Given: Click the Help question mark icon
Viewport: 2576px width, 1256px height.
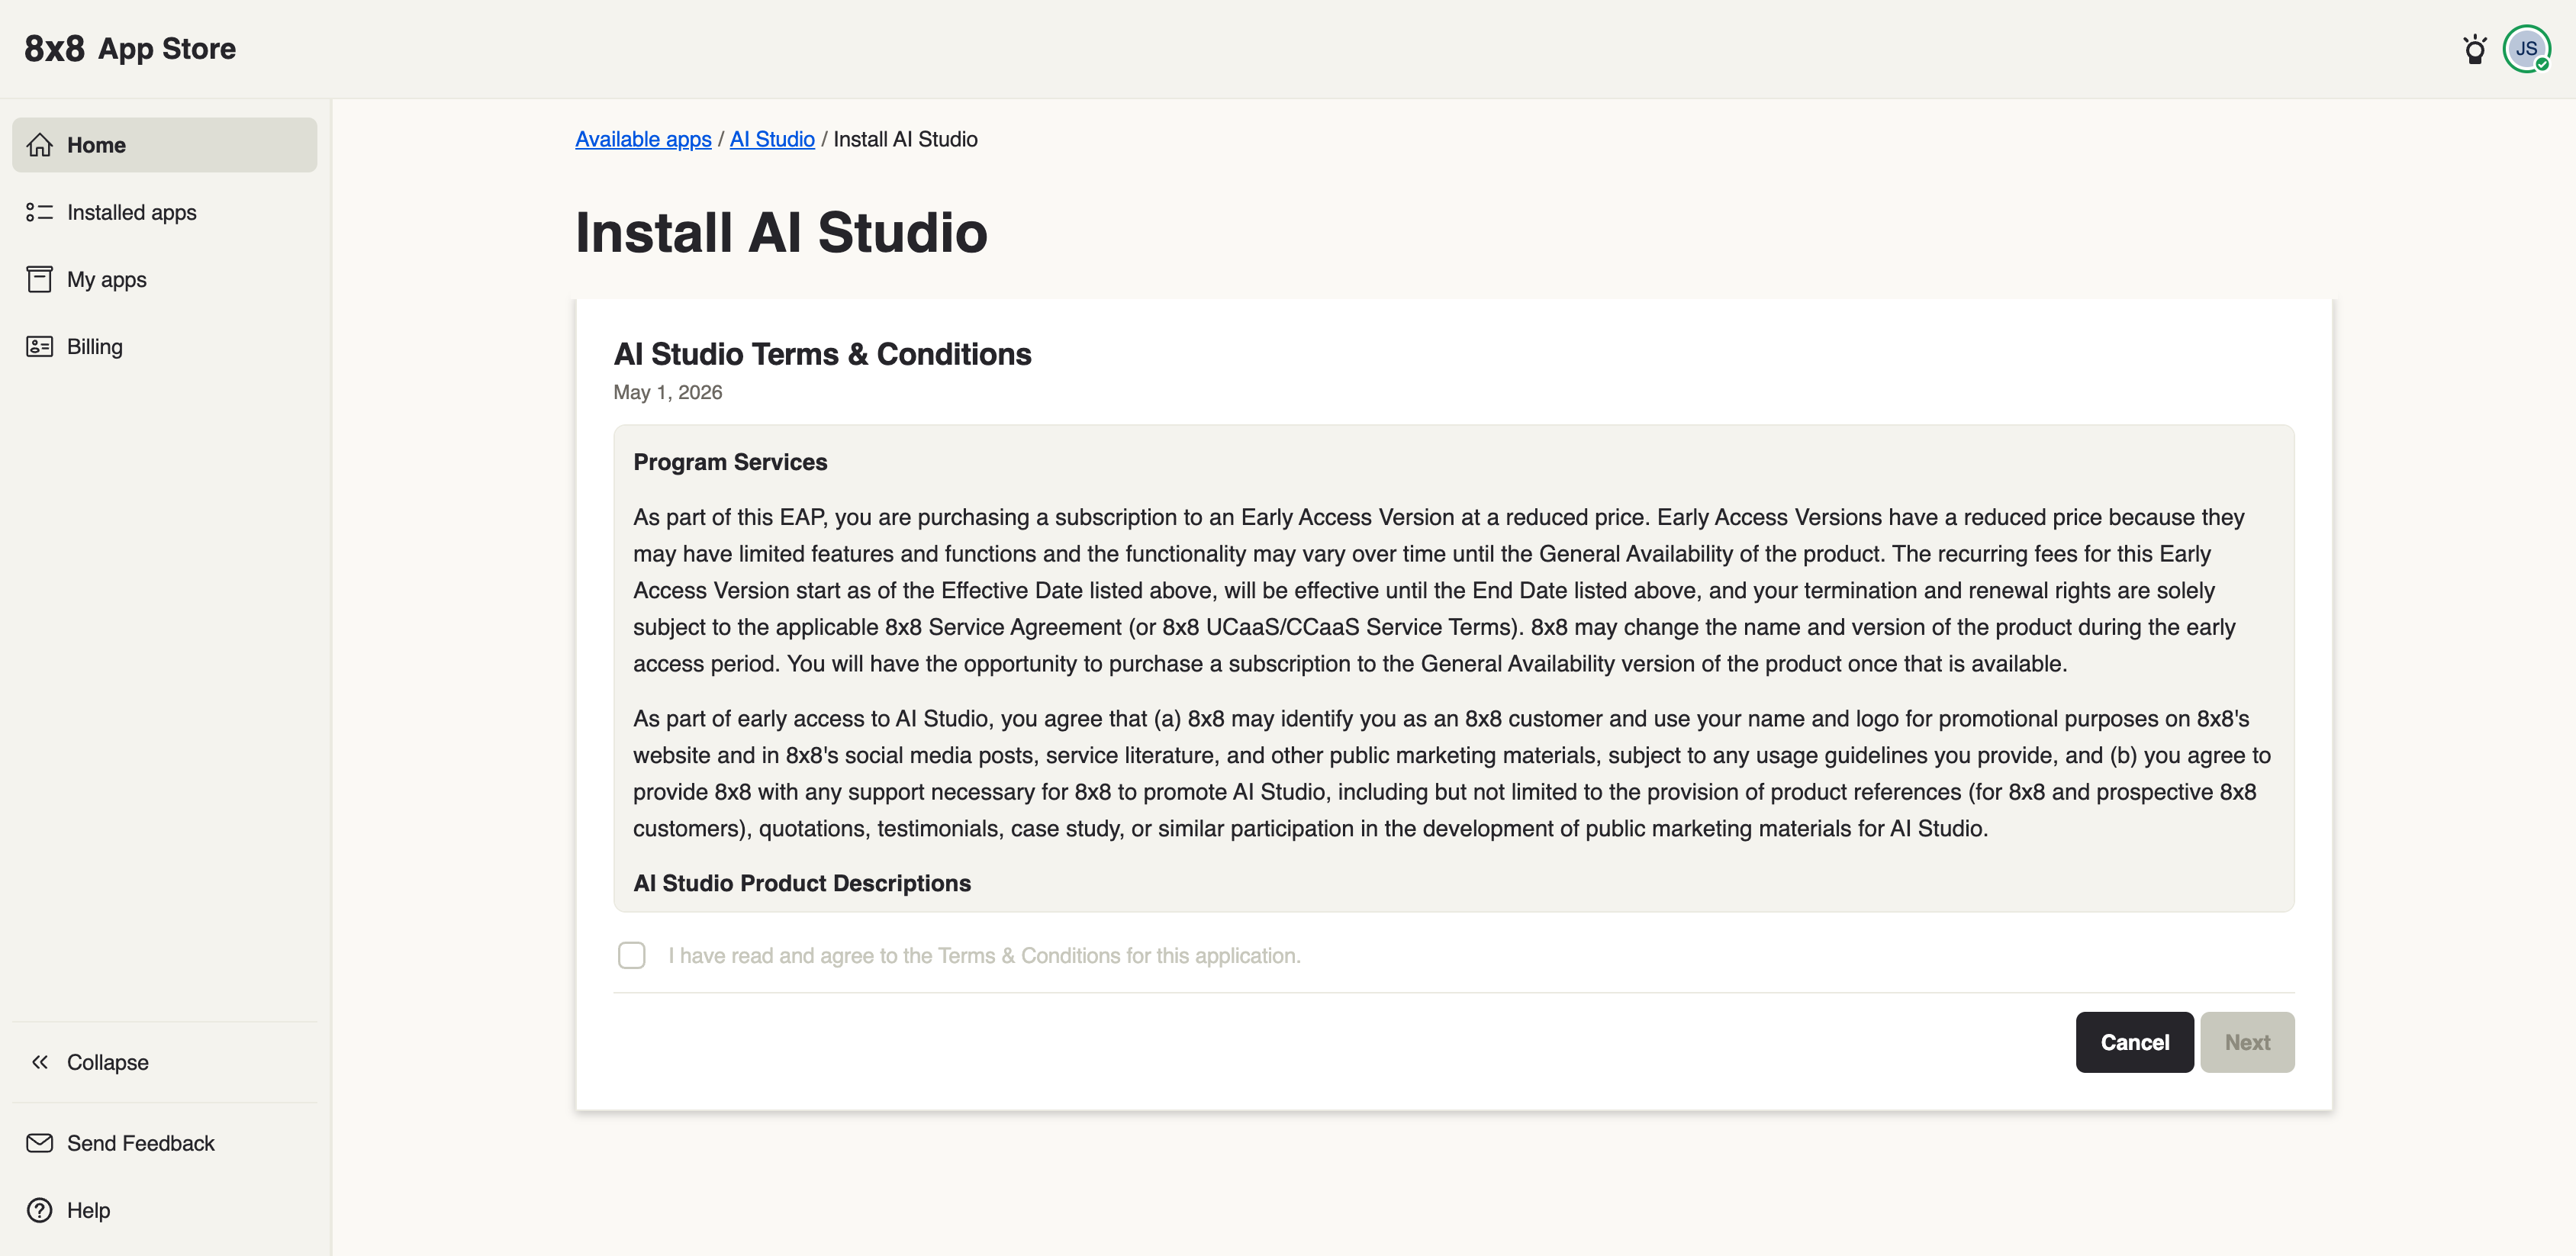Looking at the screenshot, I should (40, 1210).
